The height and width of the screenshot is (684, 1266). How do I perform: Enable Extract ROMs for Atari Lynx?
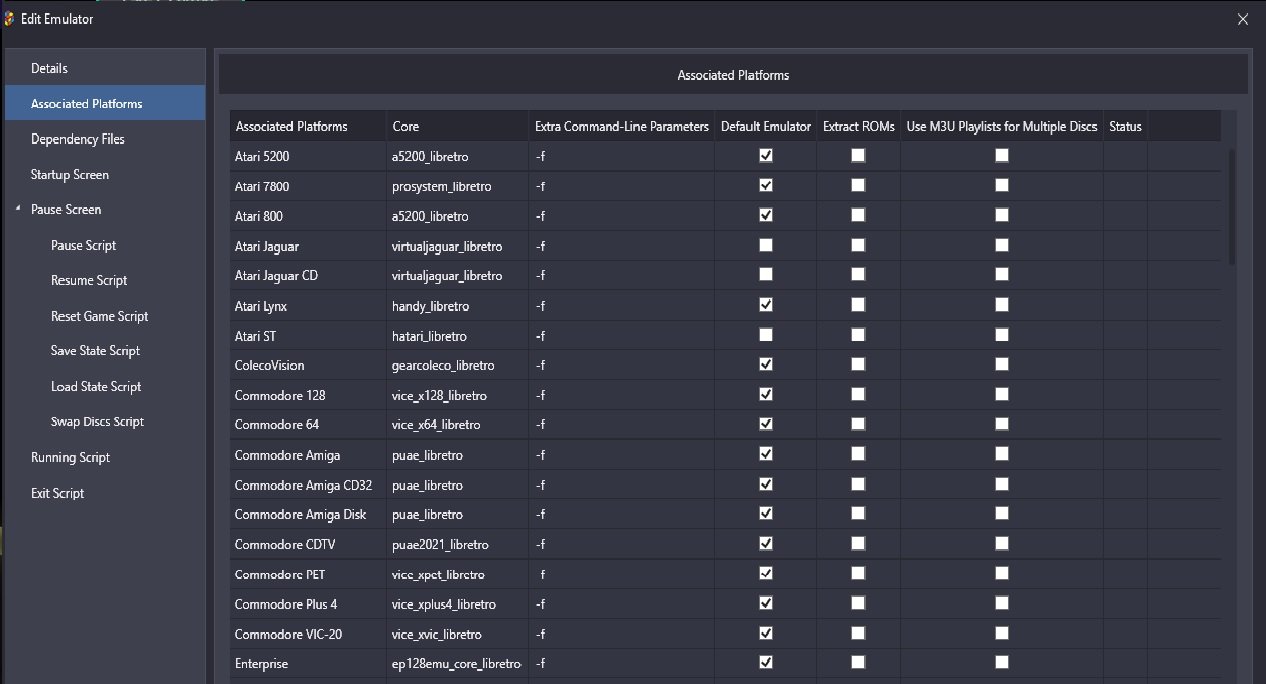pos(858,304)
